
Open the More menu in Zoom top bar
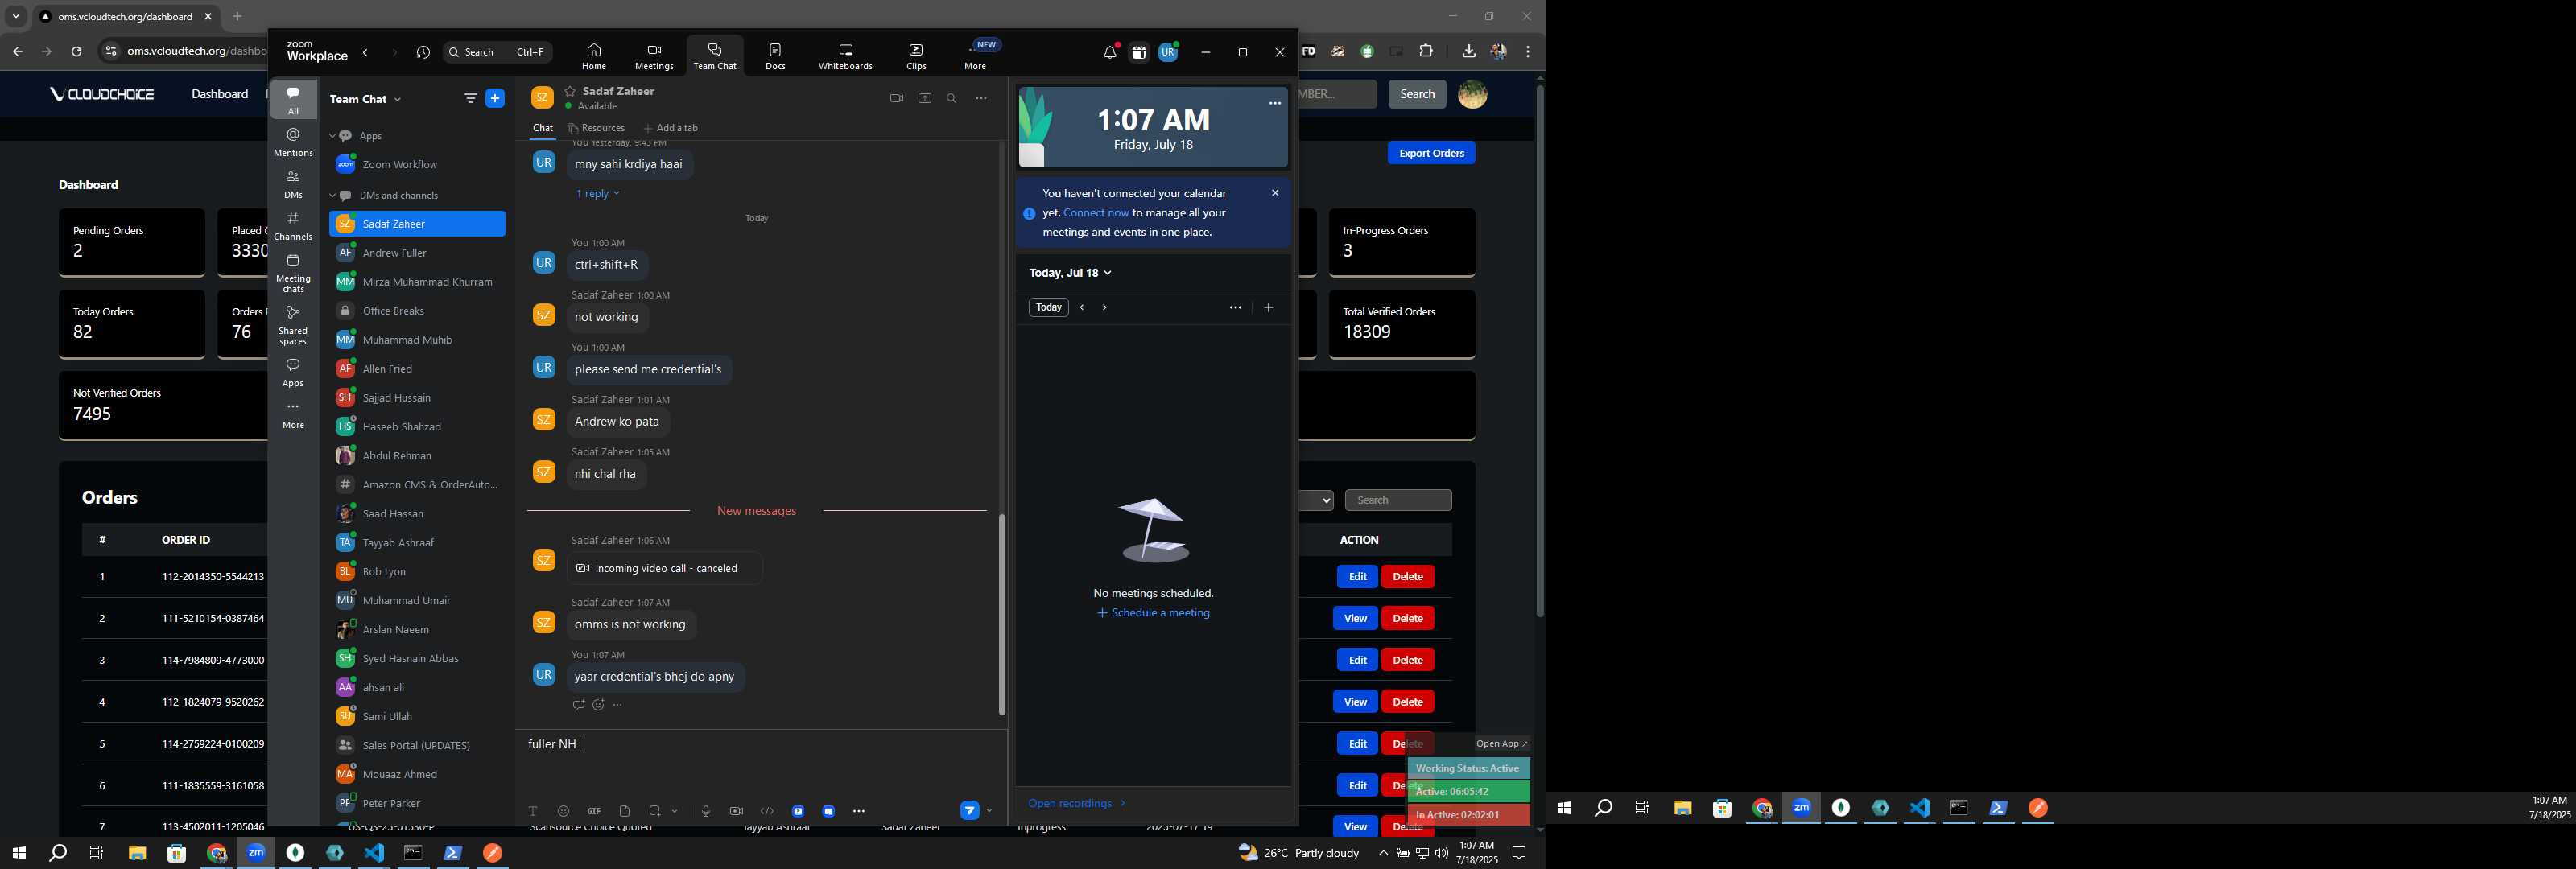(975, 56)
